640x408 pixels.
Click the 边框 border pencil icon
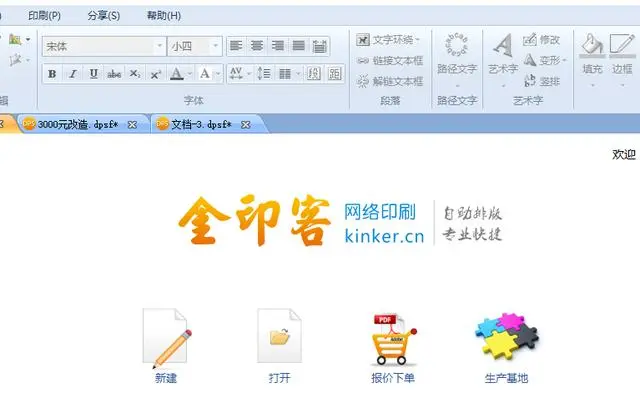(x=622, y=44)
